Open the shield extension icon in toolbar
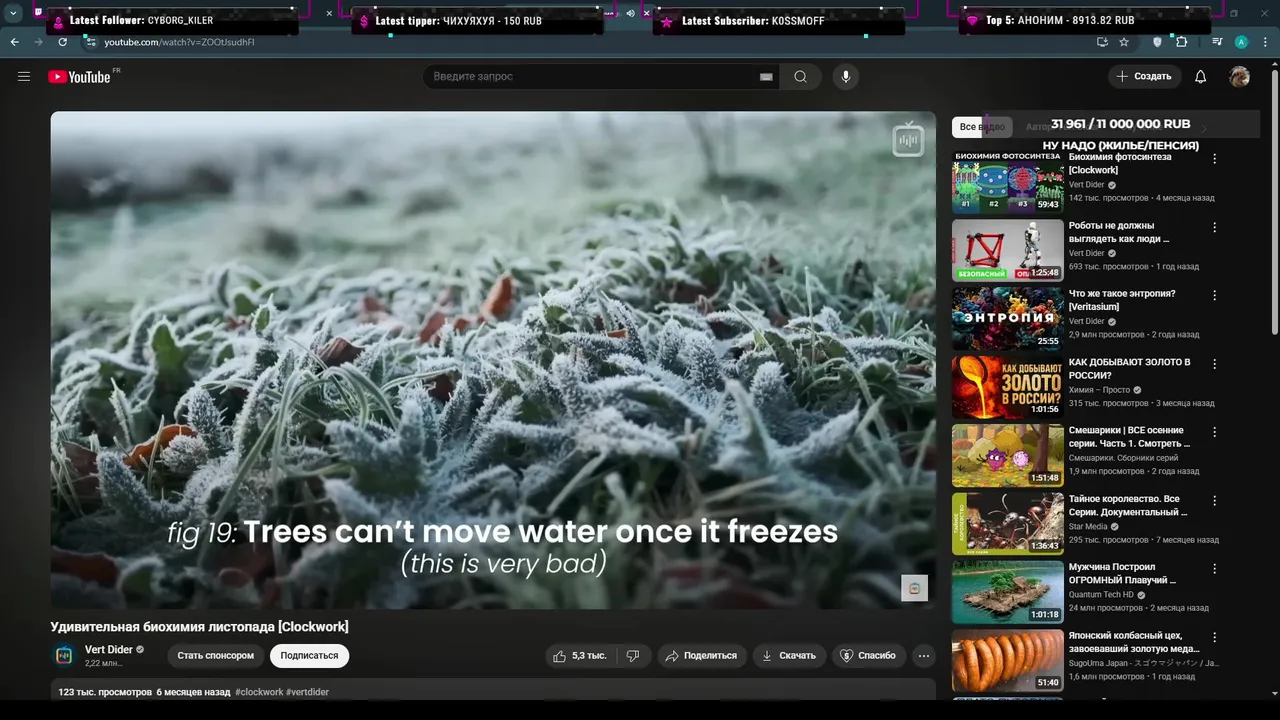 coord(1158,42)
